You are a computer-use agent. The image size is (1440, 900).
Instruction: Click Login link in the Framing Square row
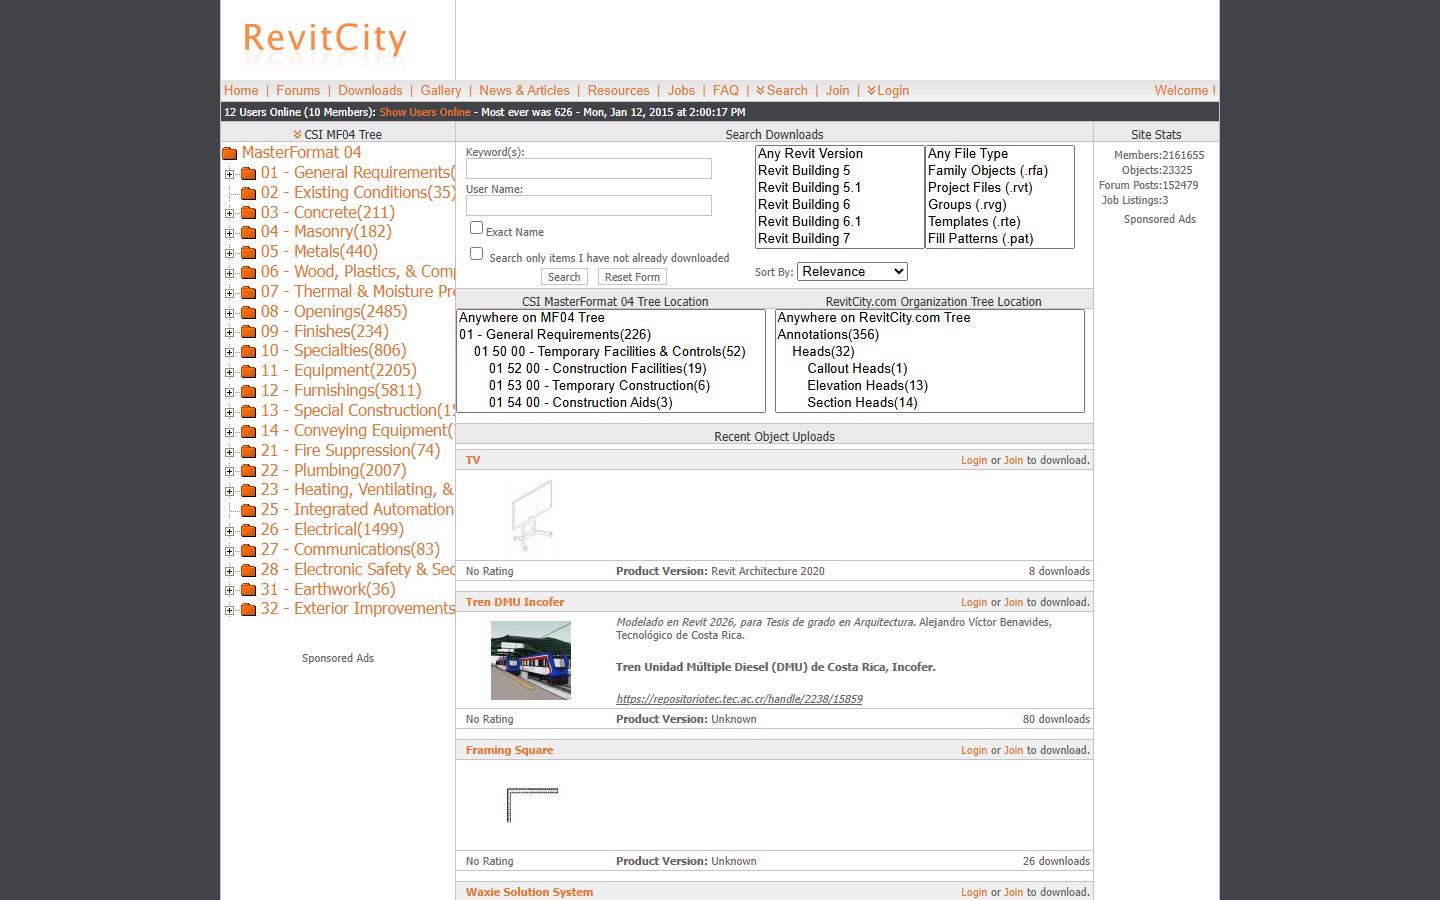[974, 750]
